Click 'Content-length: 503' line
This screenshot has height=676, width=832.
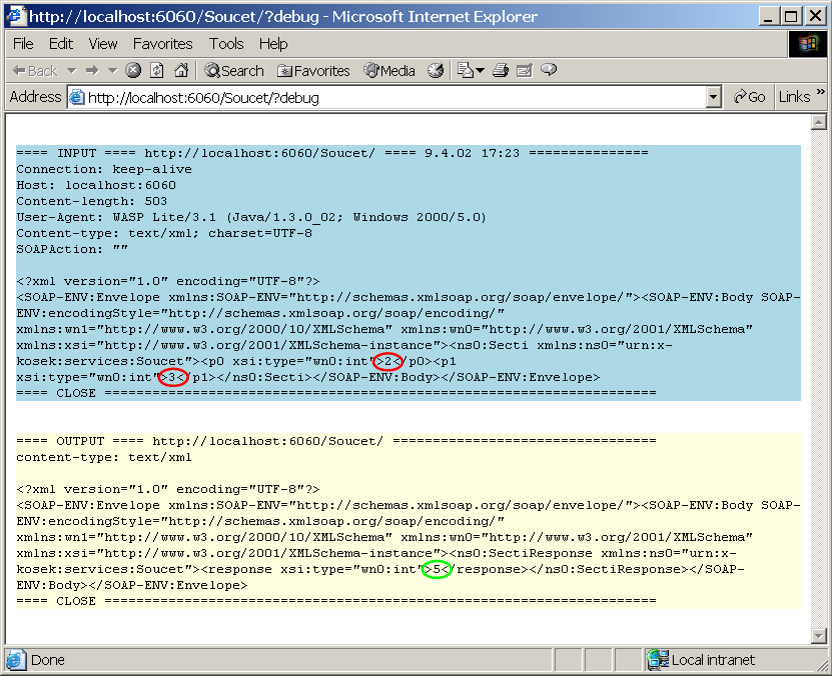(x=92, y=201)
